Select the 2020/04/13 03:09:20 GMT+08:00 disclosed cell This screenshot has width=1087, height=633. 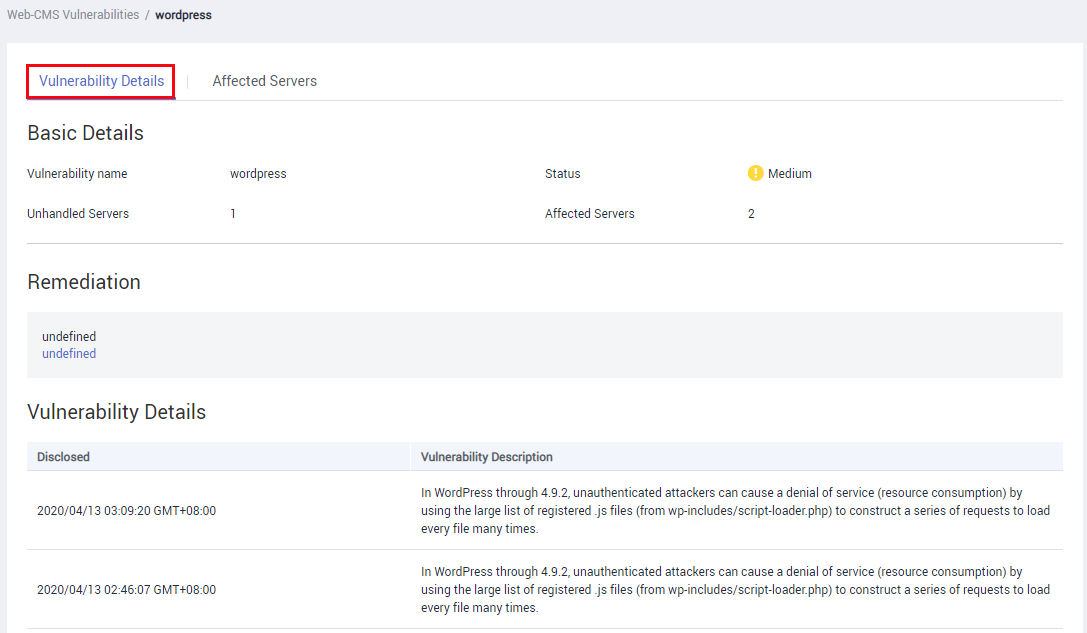click(126, 511)
